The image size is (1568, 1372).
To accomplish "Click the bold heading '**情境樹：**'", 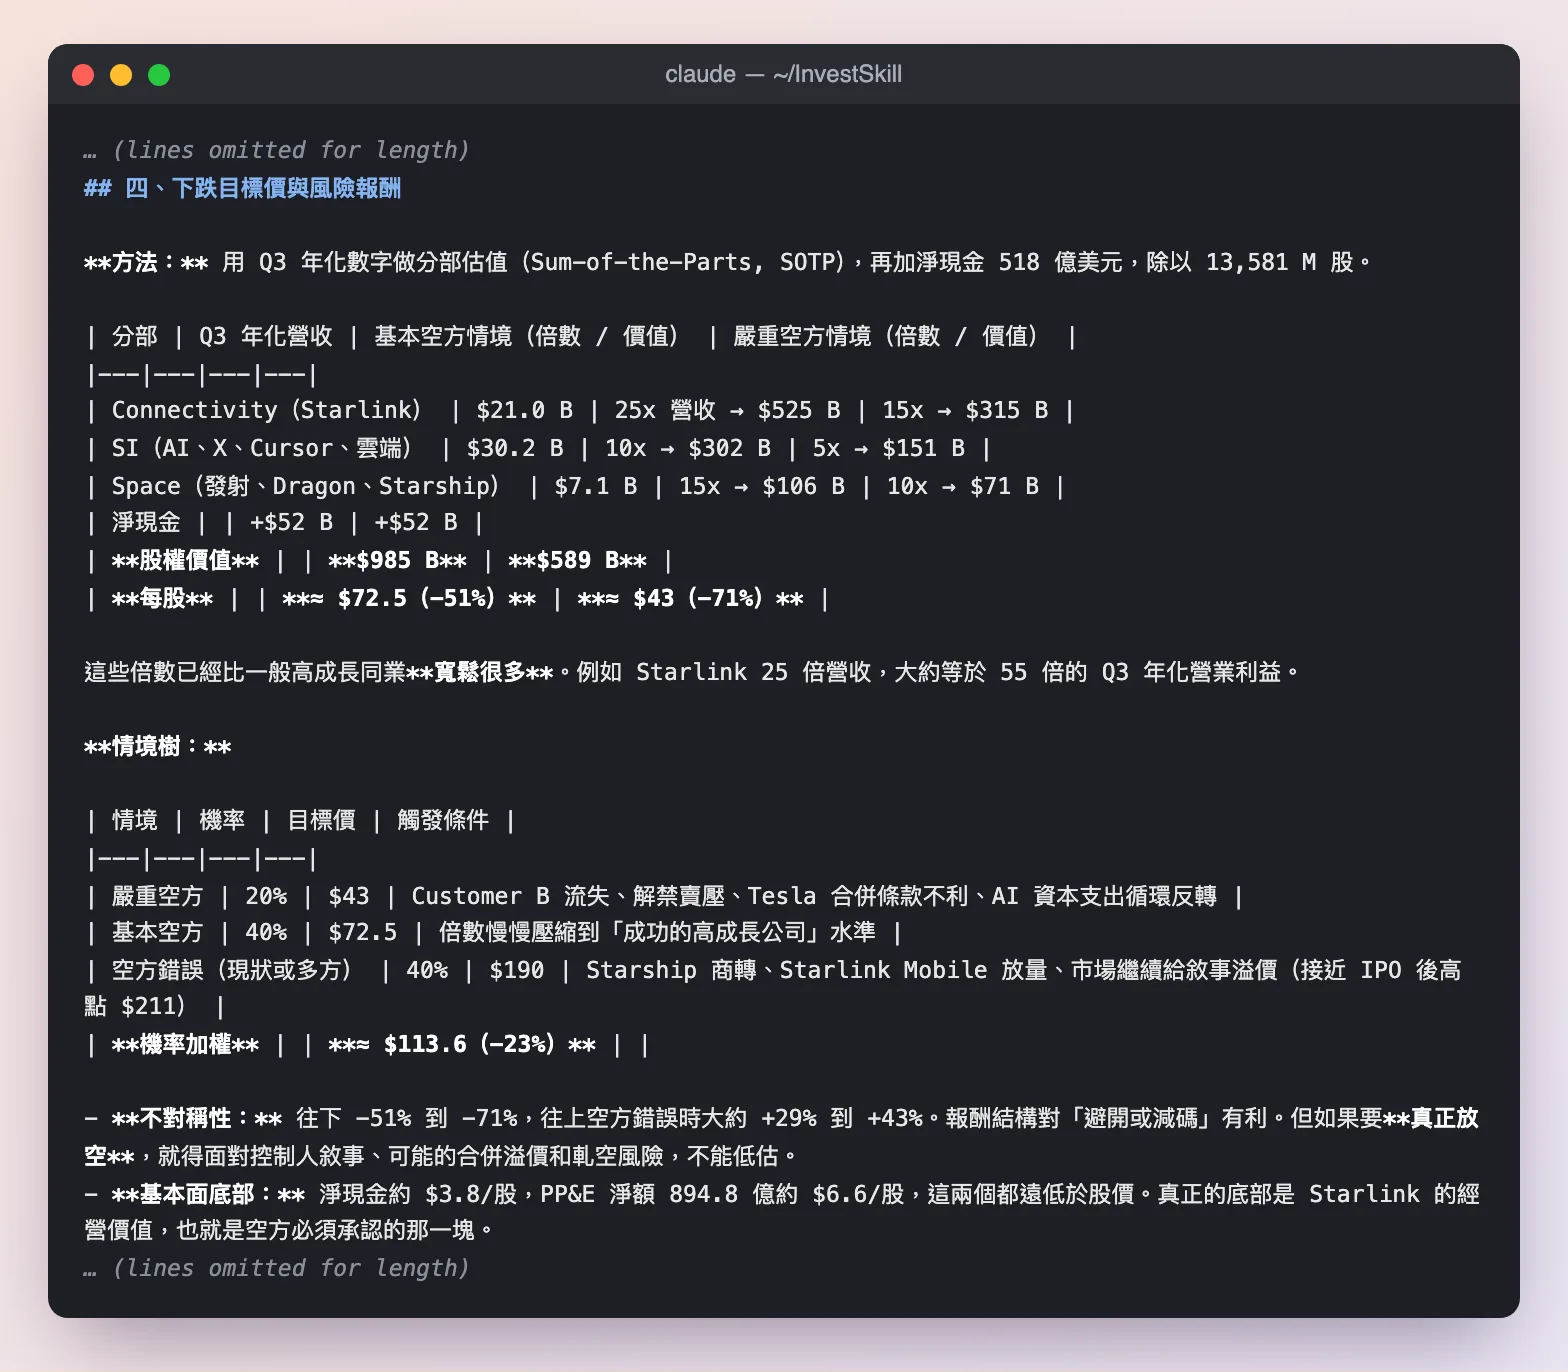I will pos(158,746).
